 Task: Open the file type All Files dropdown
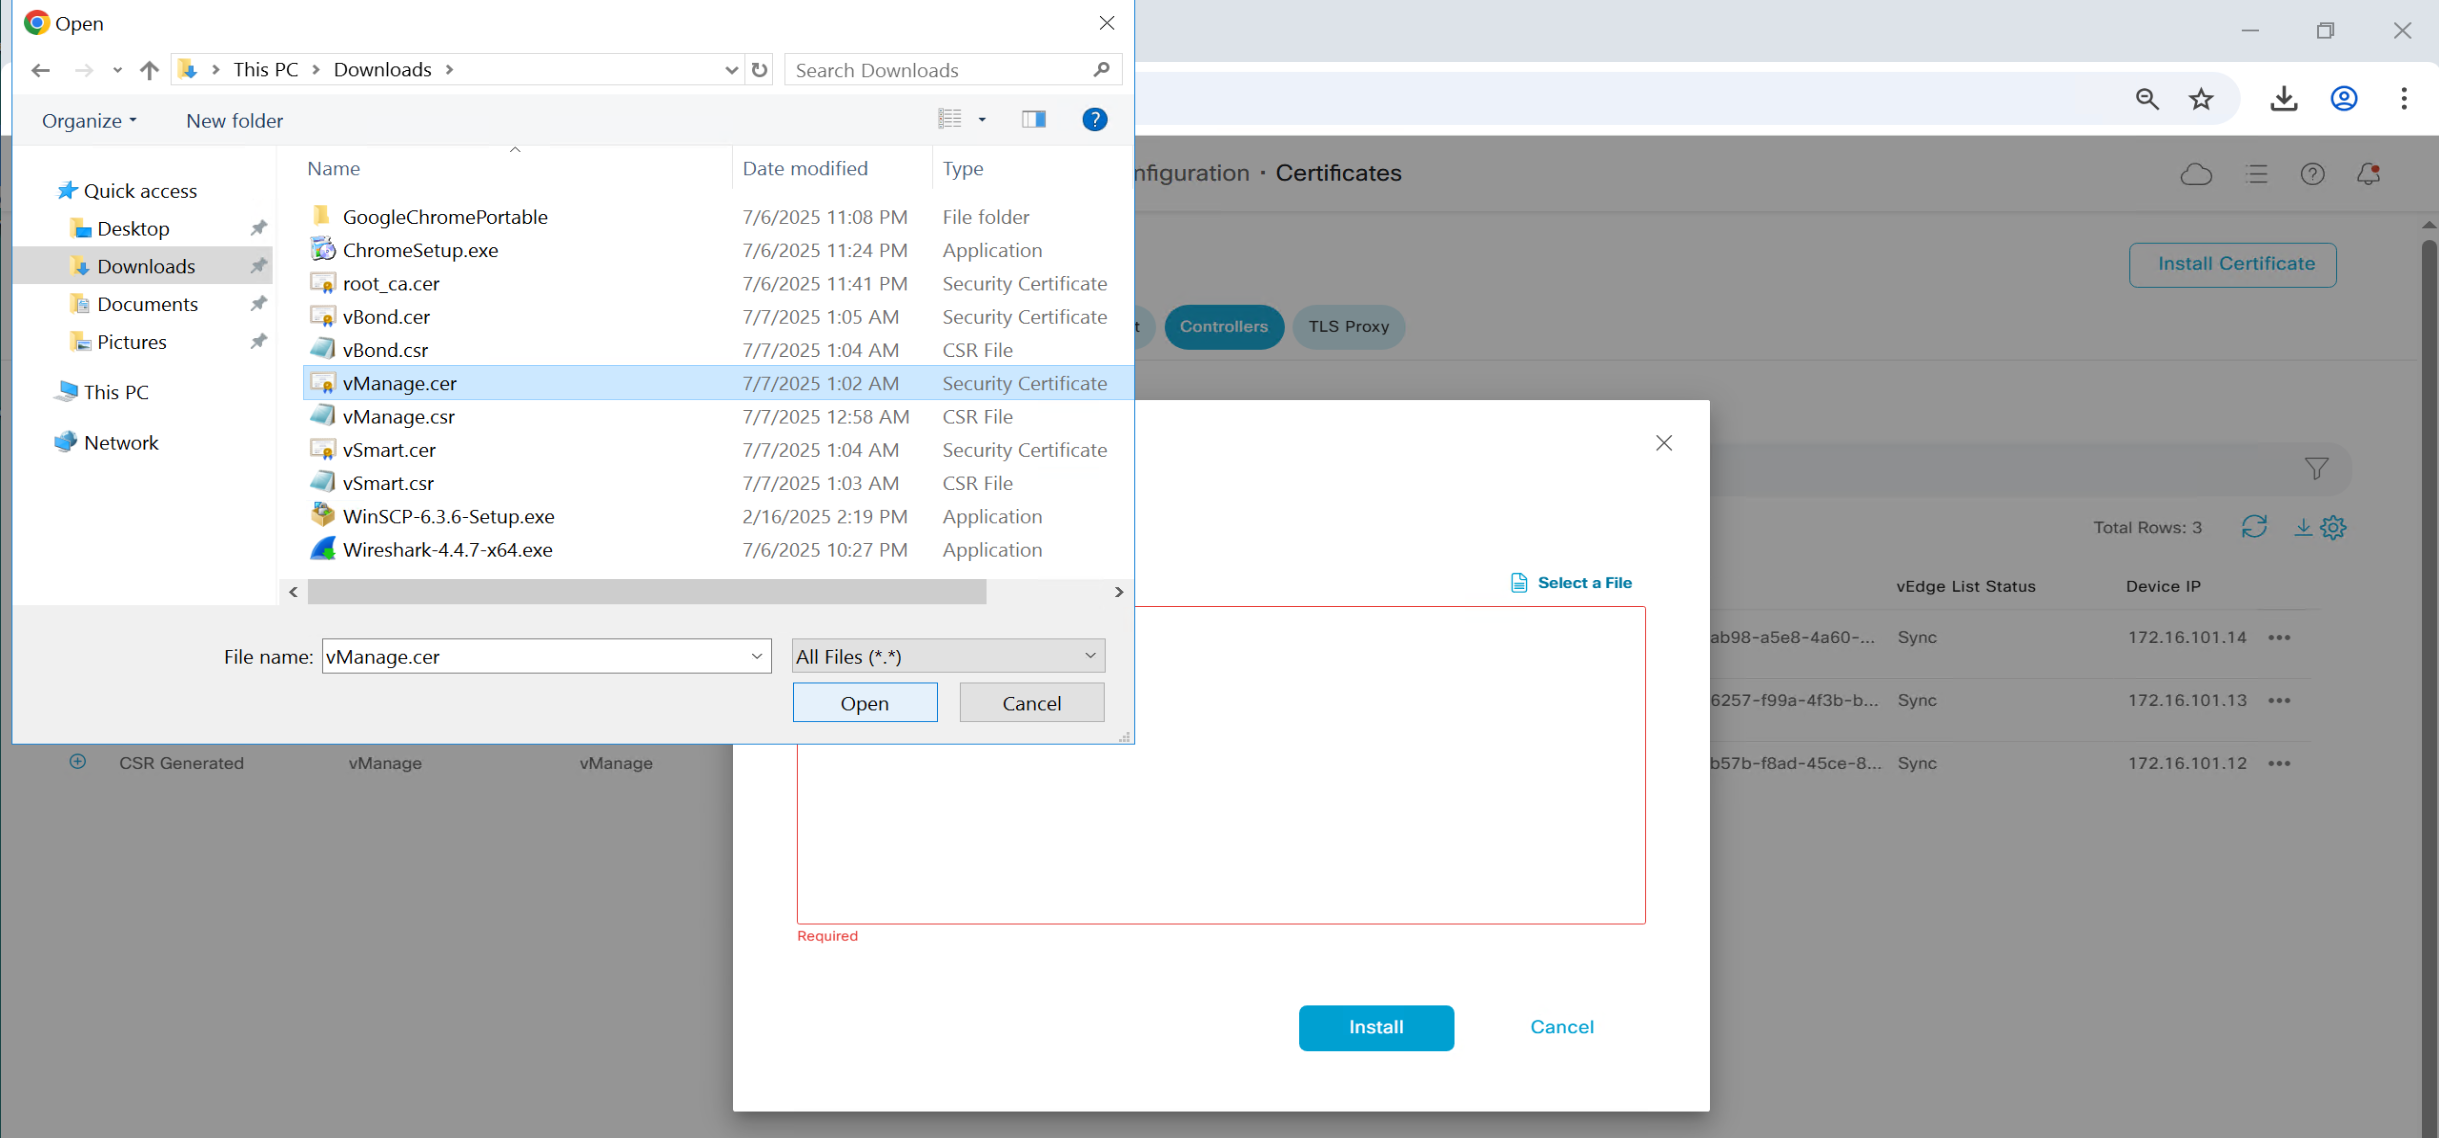[947, 656]
